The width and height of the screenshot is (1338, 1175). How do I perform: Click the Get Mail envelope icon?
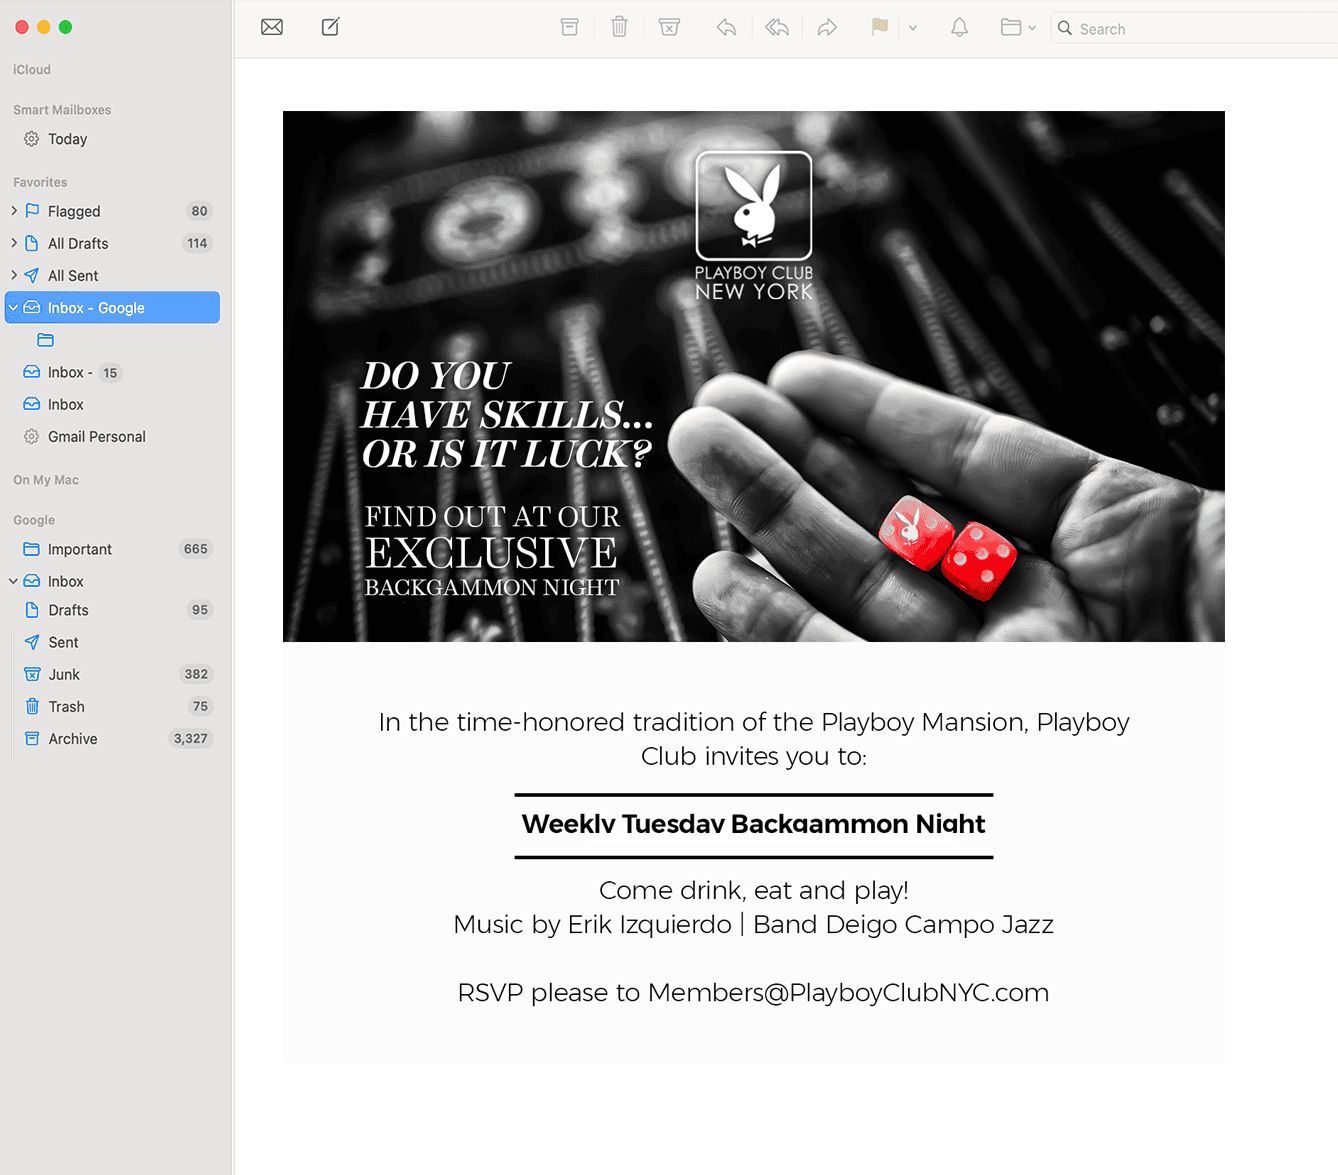[x=272, y=27]
